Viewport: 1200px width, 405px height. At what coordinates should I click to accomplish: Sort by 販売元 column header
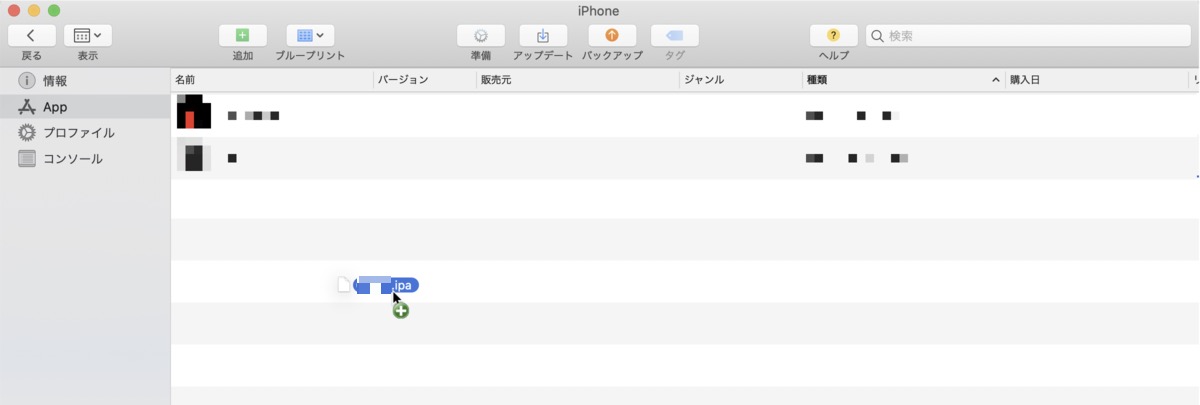click(578, 80)
